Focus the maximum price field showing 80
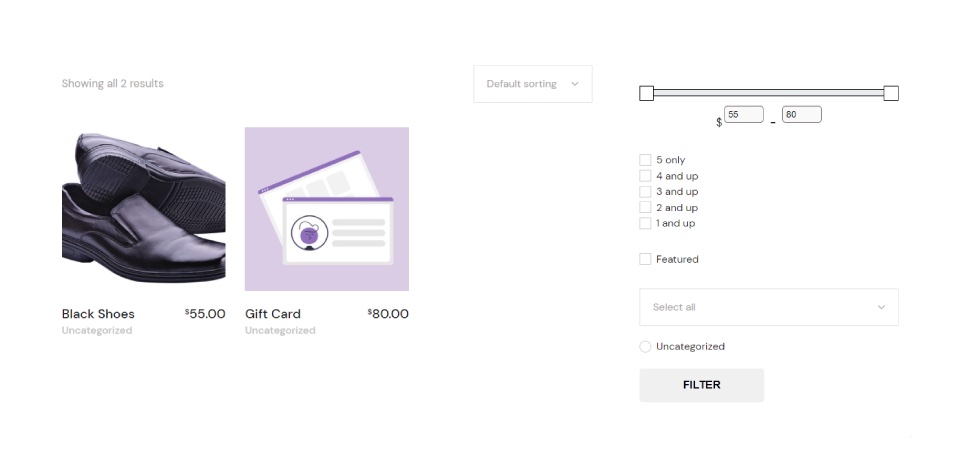The height and width of the screenshot is (457, 969). [x=802, y=114]
